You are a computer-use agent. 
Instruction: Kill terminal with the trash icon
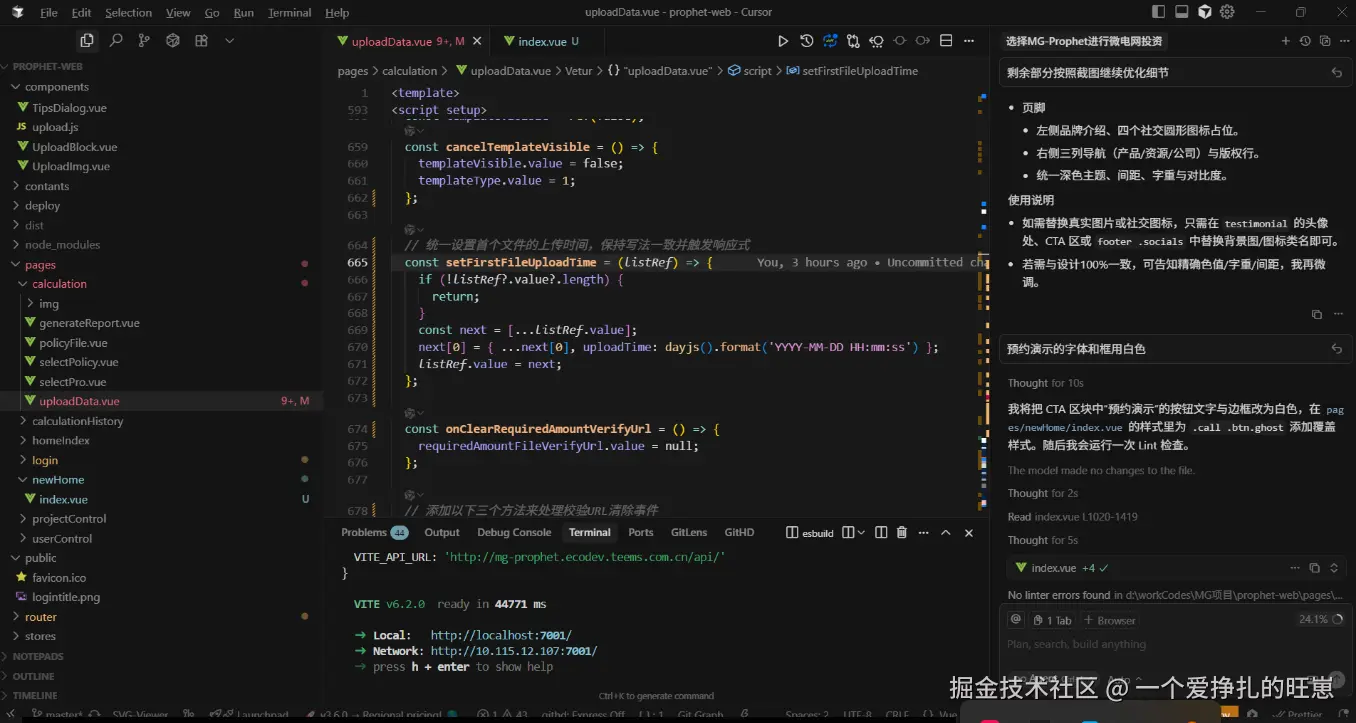point(901,533)
